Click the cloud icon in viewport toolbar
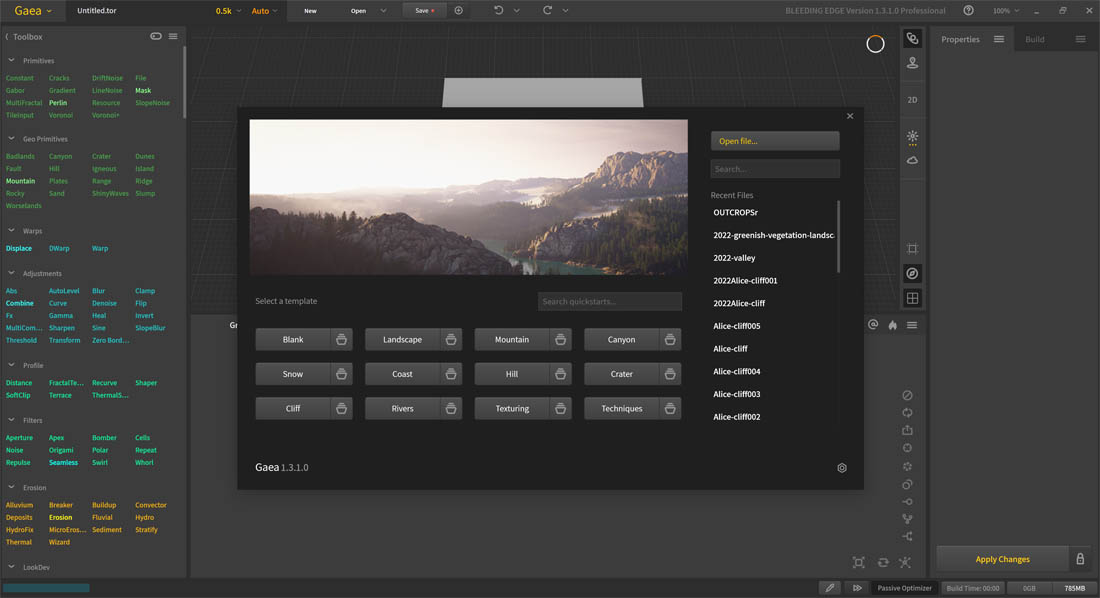Viewport: 1100px width, 598px height. [912, 161]
